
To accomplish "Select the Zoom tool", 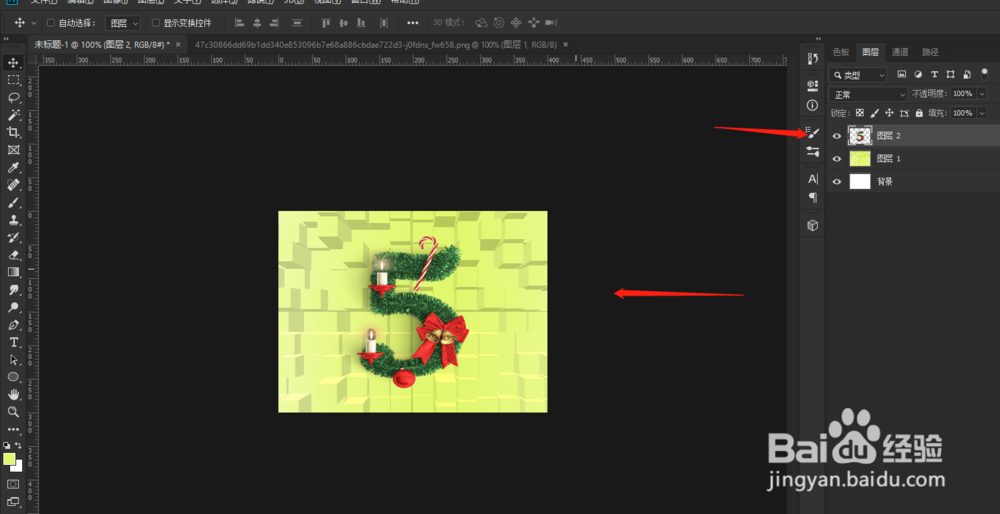I will pyautogui.click(x=13, y=412).
